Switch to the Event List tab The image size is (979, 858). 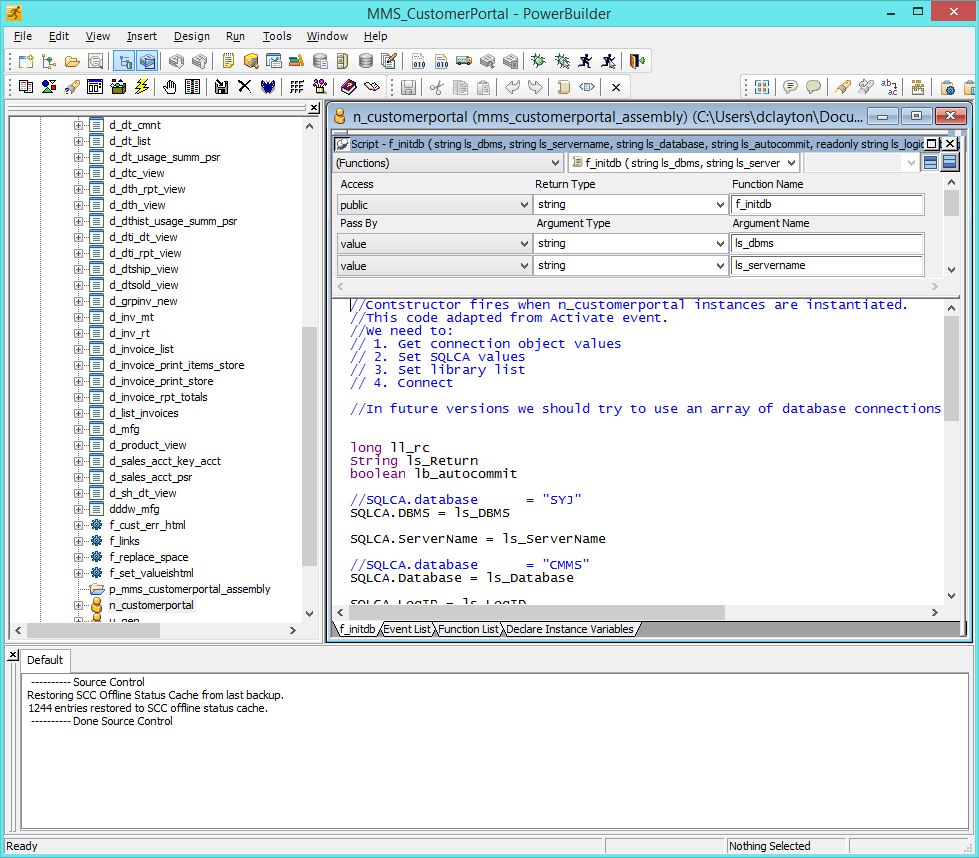pos(407,629)
